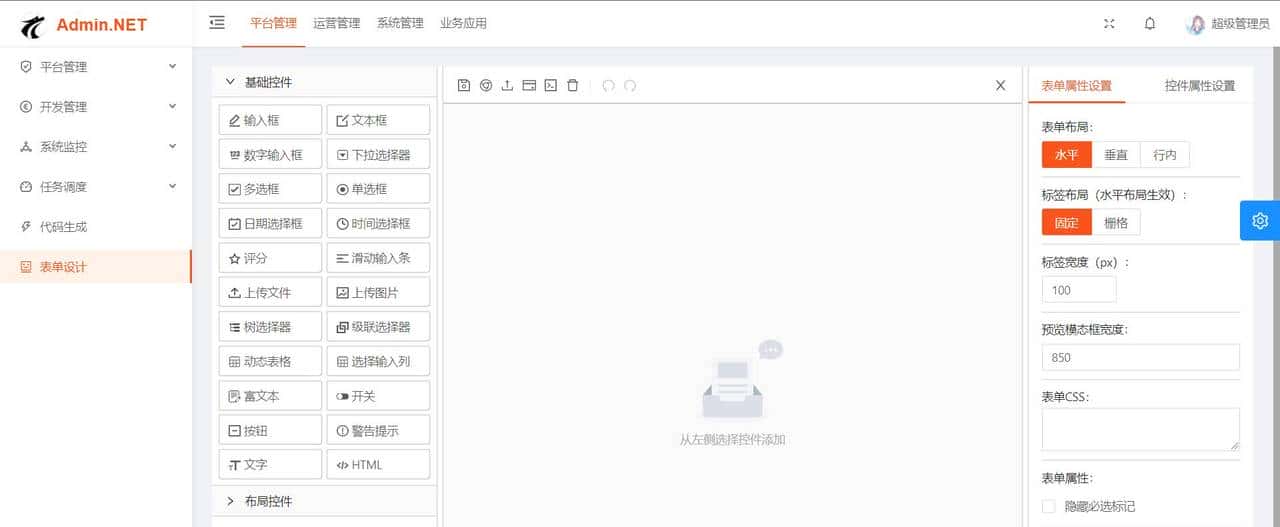Select 垂直 form layout
1280x527 pixels.
pyautogui.click(x=1116, y=155)
